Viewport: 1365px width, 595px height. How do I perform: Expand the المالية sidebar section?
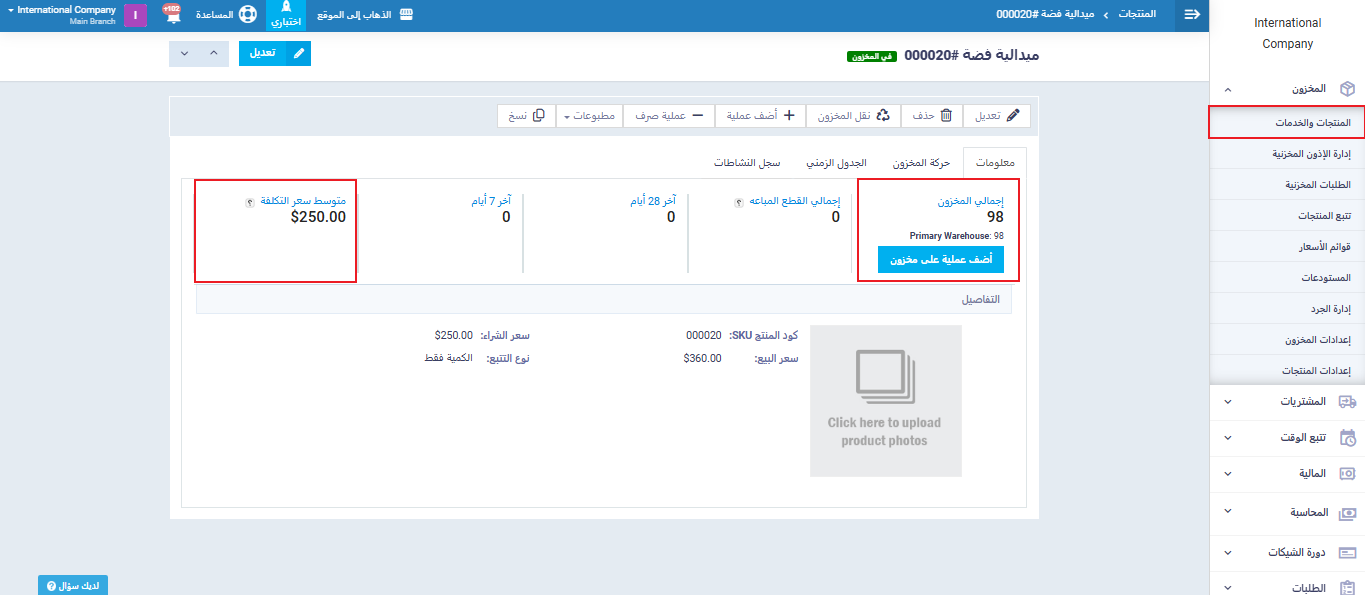click(x=1288, y=473)
